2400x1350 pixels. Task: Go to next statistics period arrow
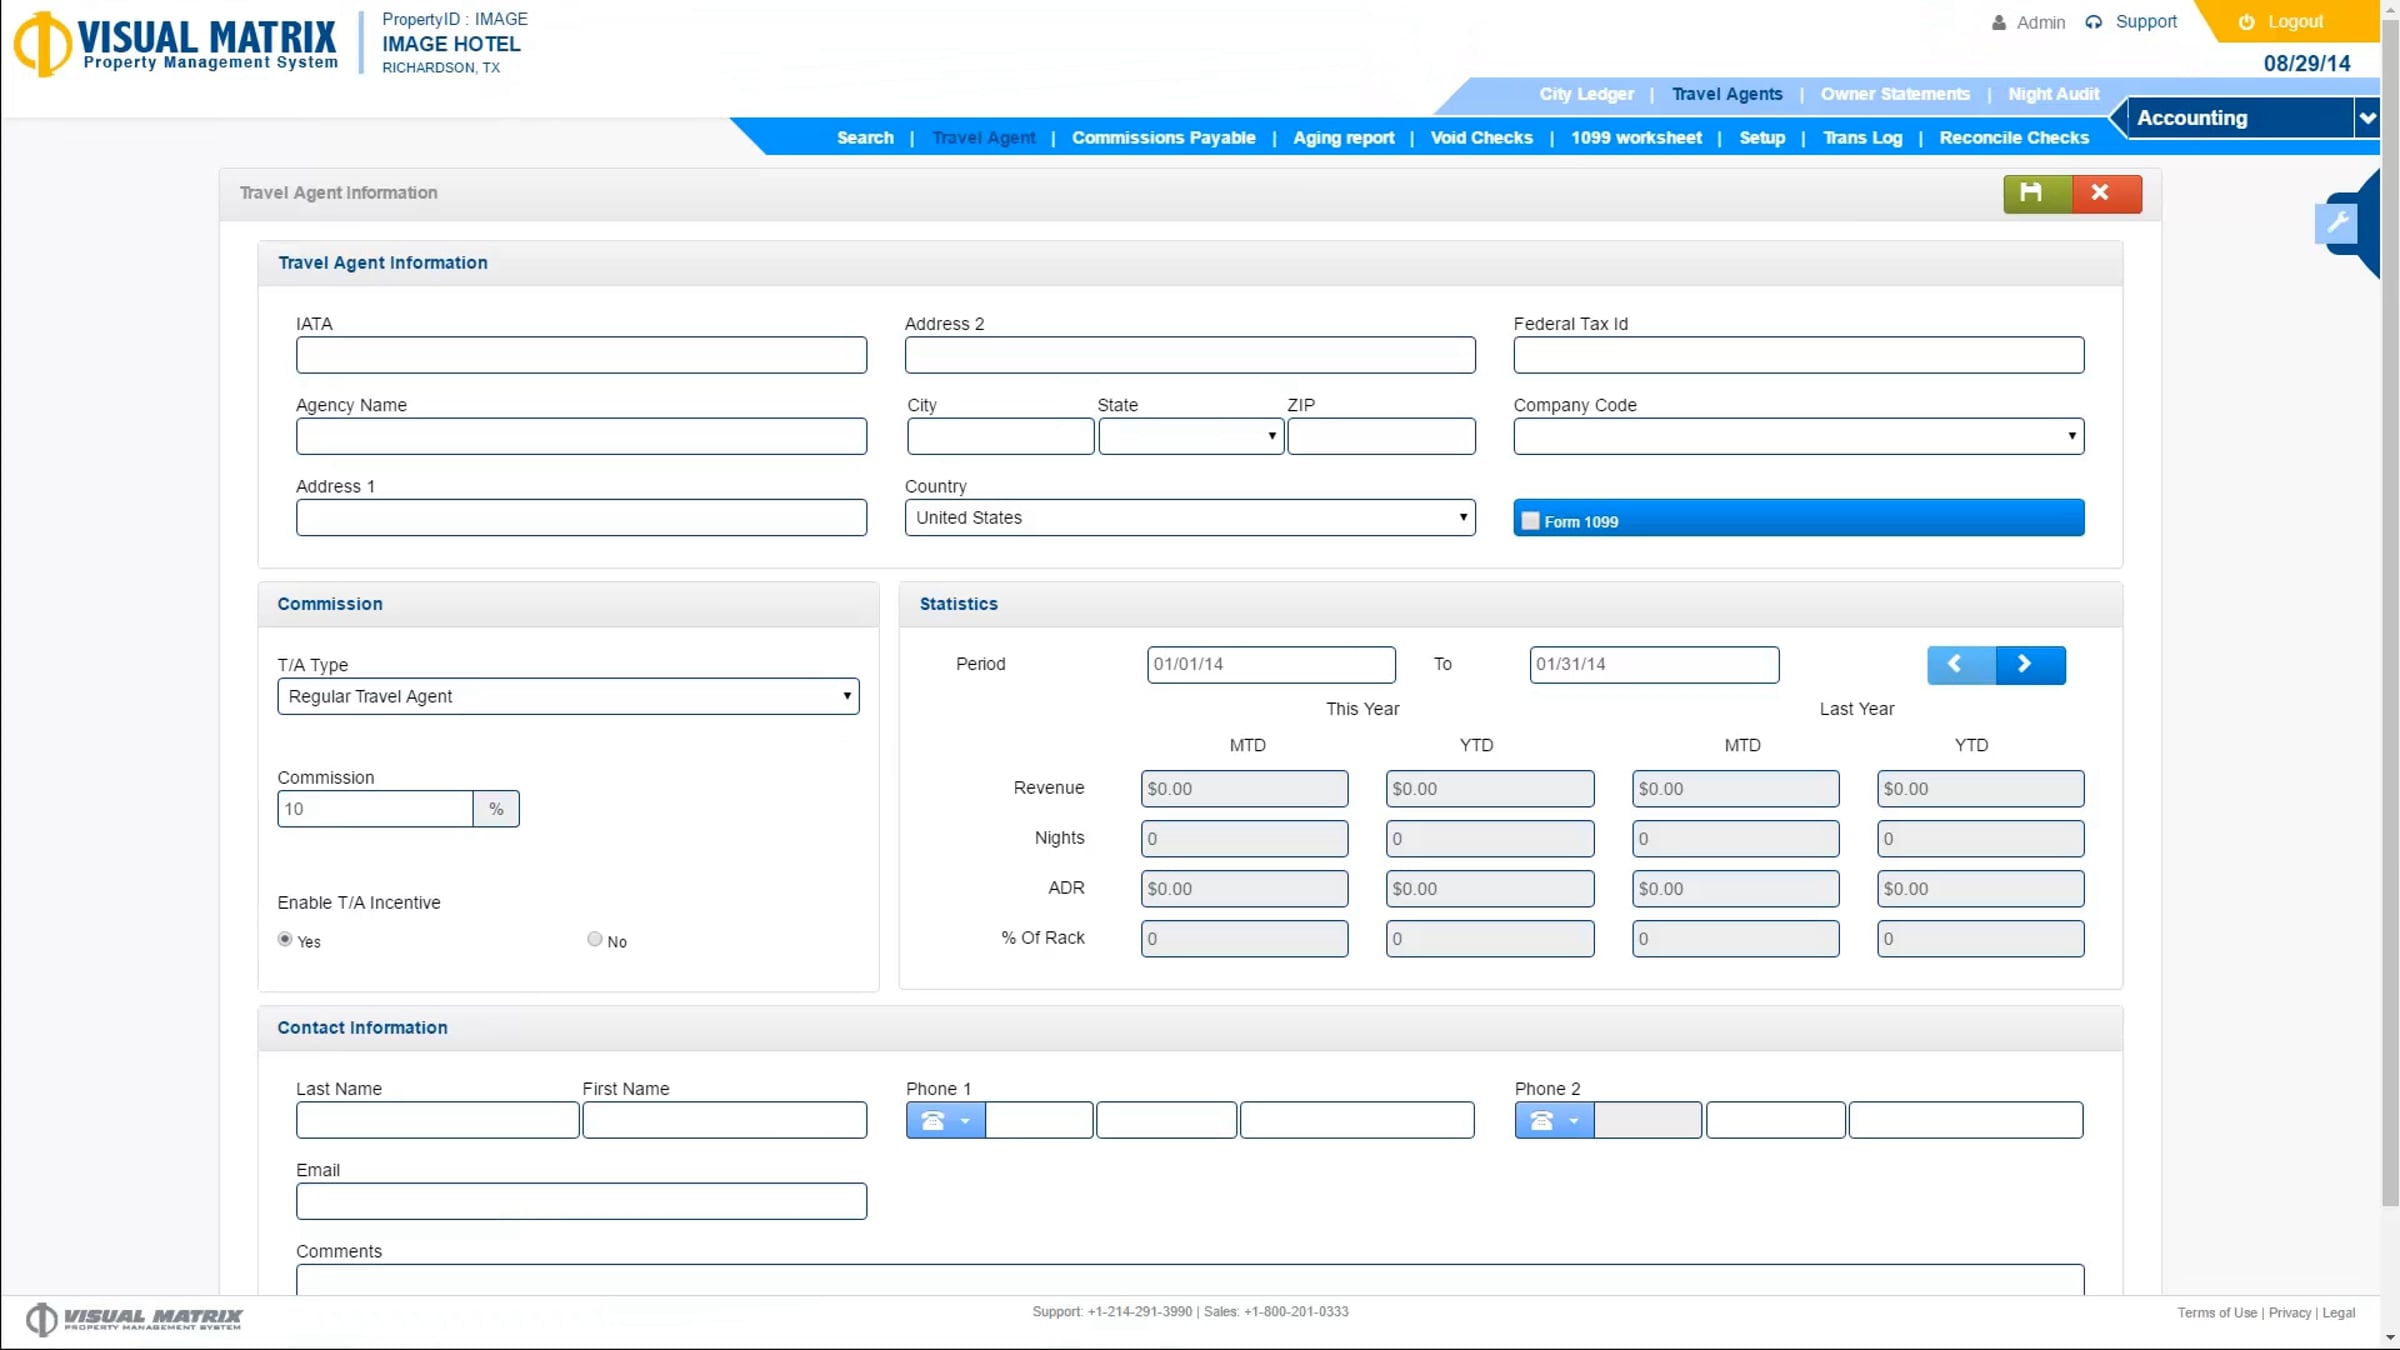(2030, 665)
